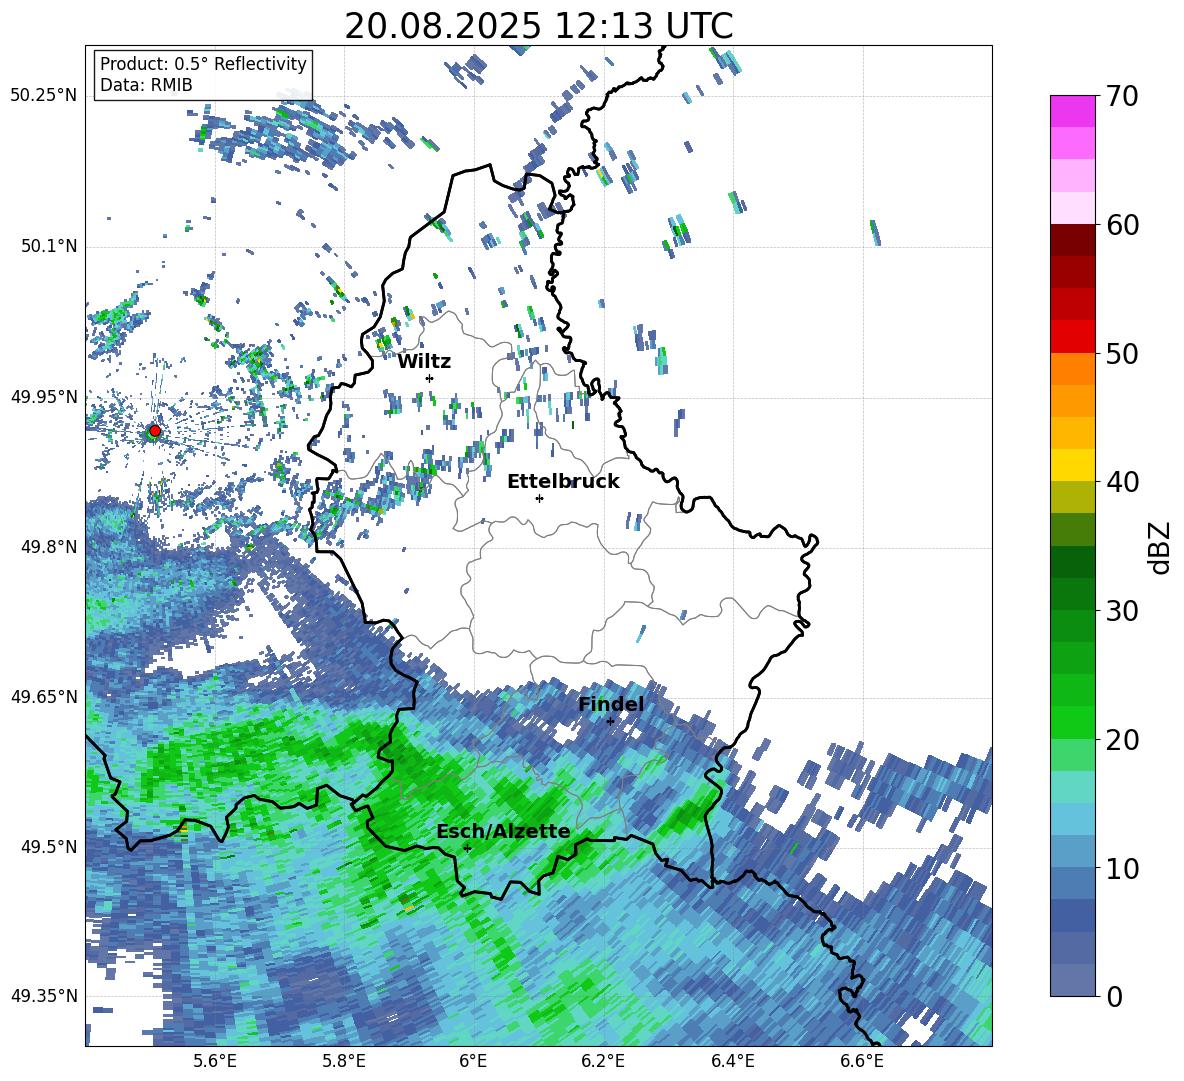This screenshot has height=1081, width=1184.
Task: Click the red radar site marker
Action: pos(155,430)
